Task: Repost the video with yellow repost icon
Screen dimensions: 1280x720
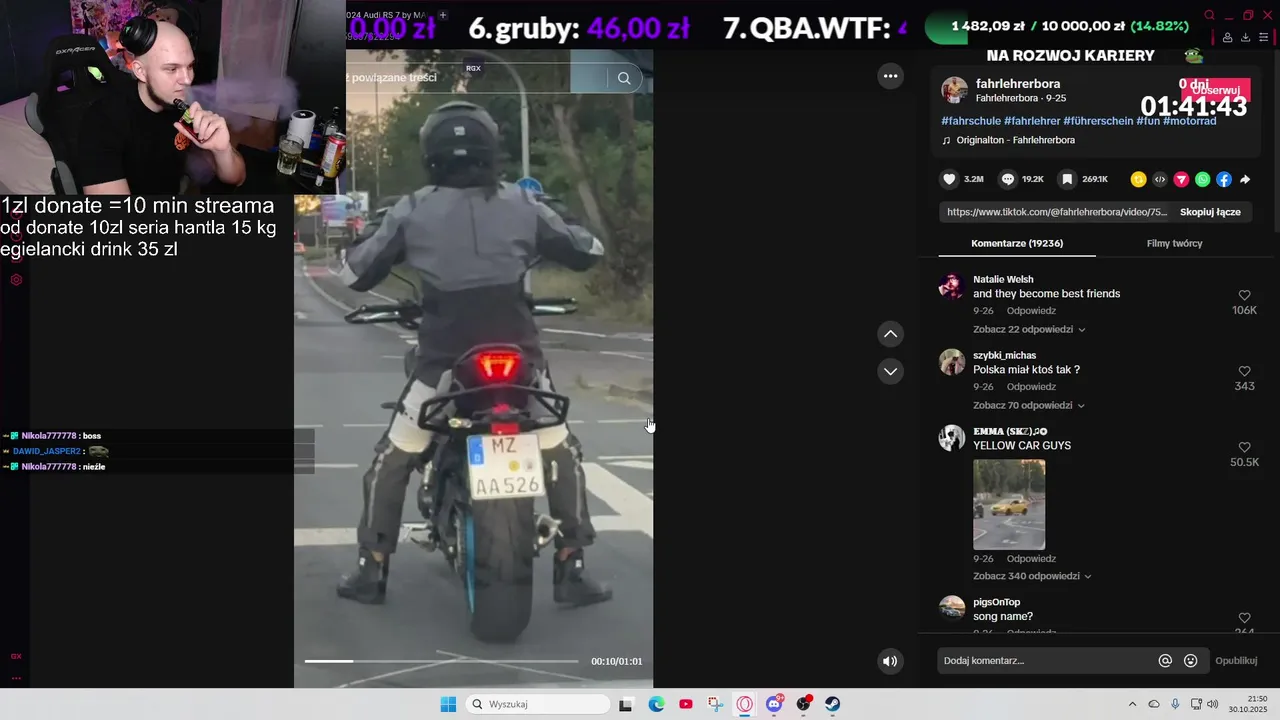Action: (x=1138, y=179)
